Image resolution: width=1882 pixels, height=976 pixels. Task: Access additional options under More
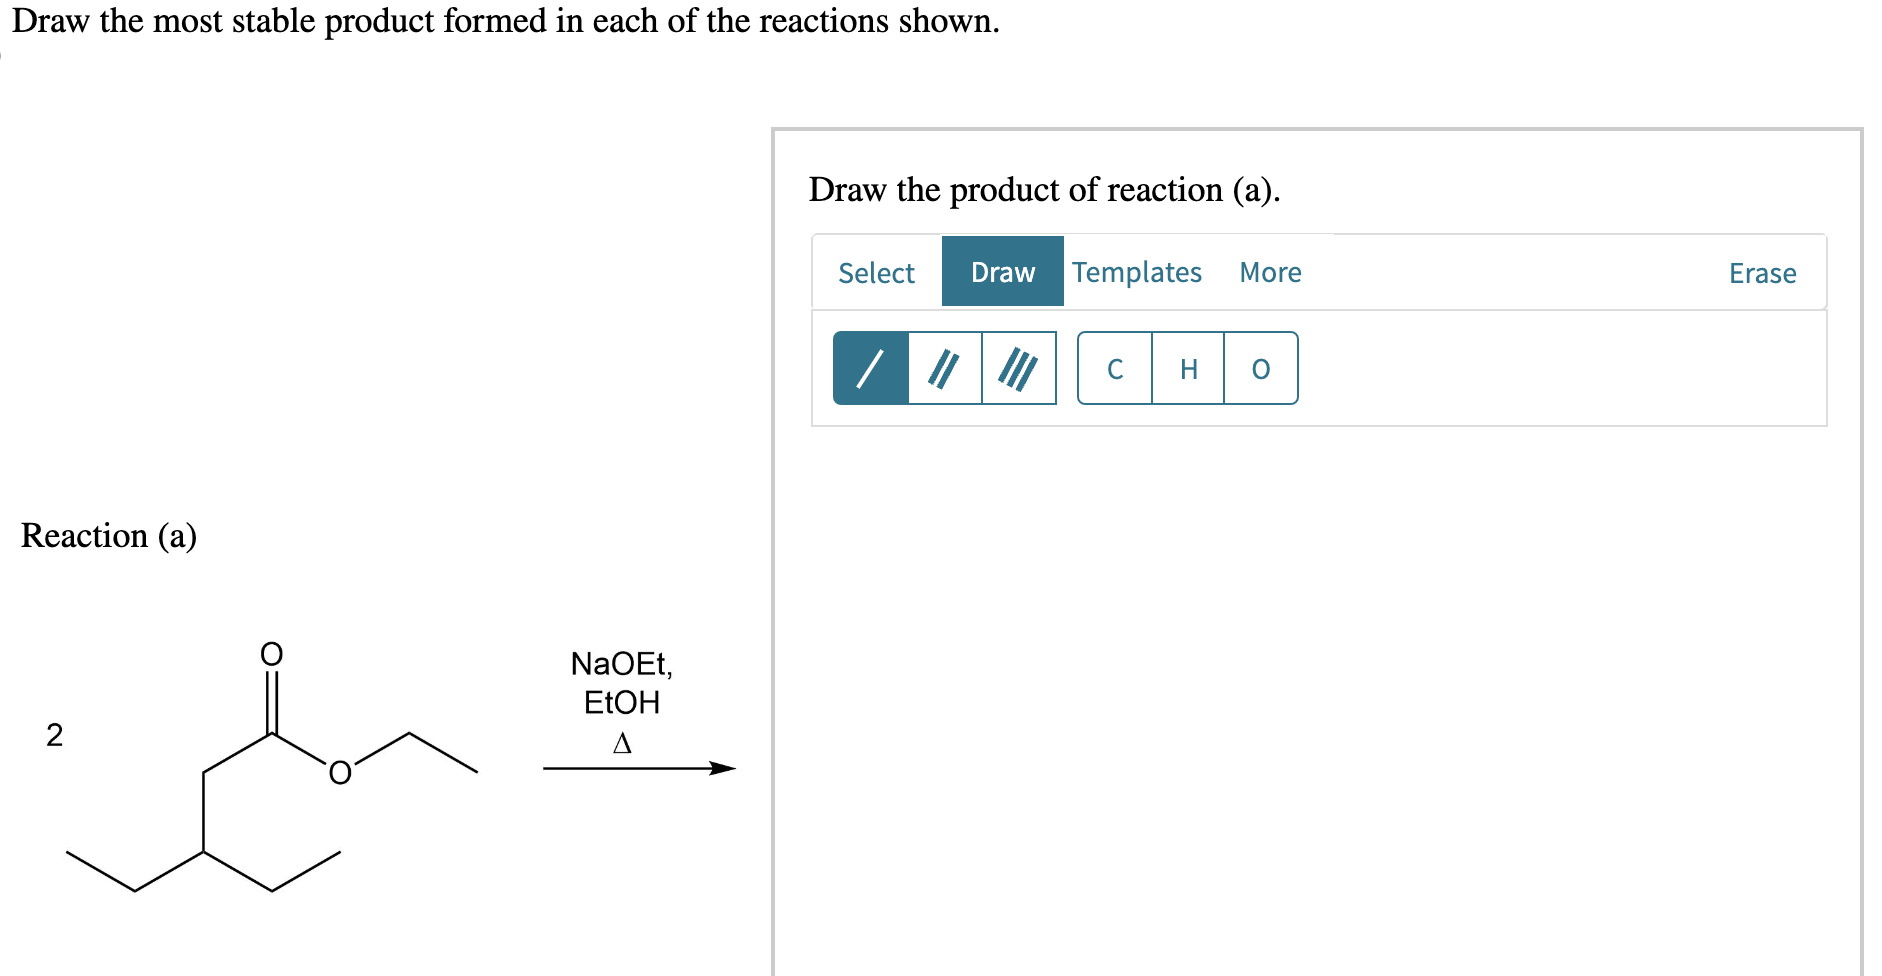pyautogui.click(x=1269, y=272)
